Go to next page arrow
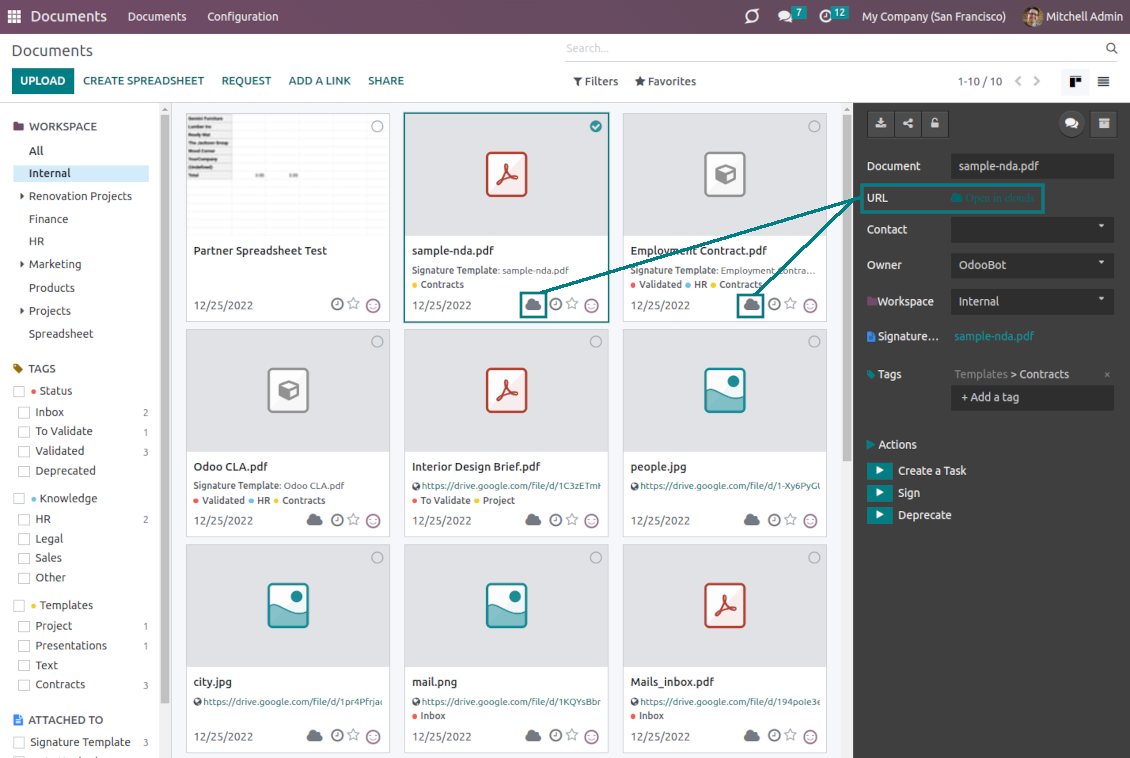 tap(1037, 81)
